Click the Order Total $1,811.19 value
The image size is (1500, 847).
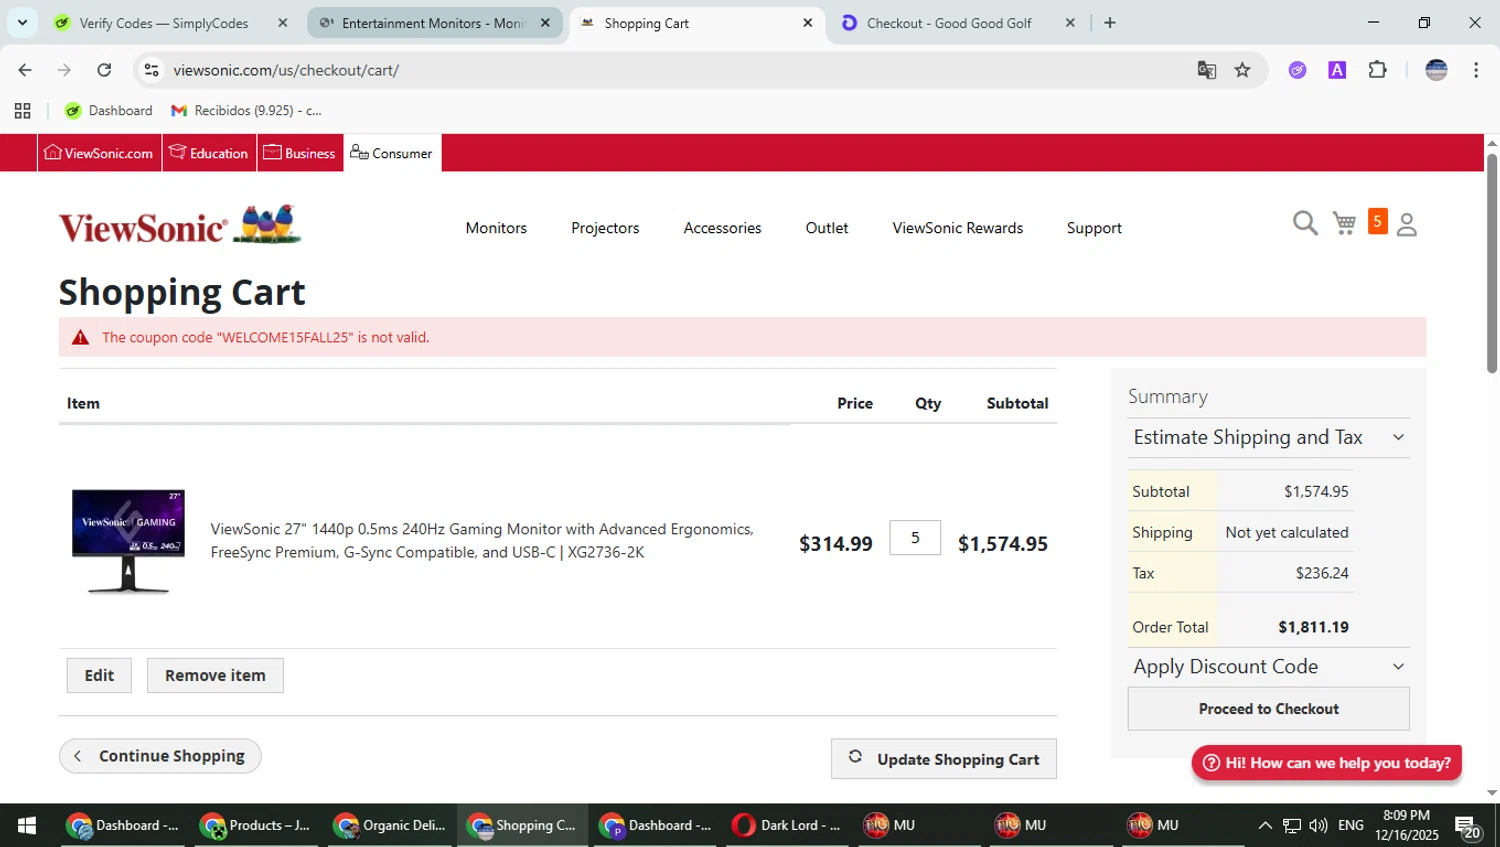coord(1313,627)
